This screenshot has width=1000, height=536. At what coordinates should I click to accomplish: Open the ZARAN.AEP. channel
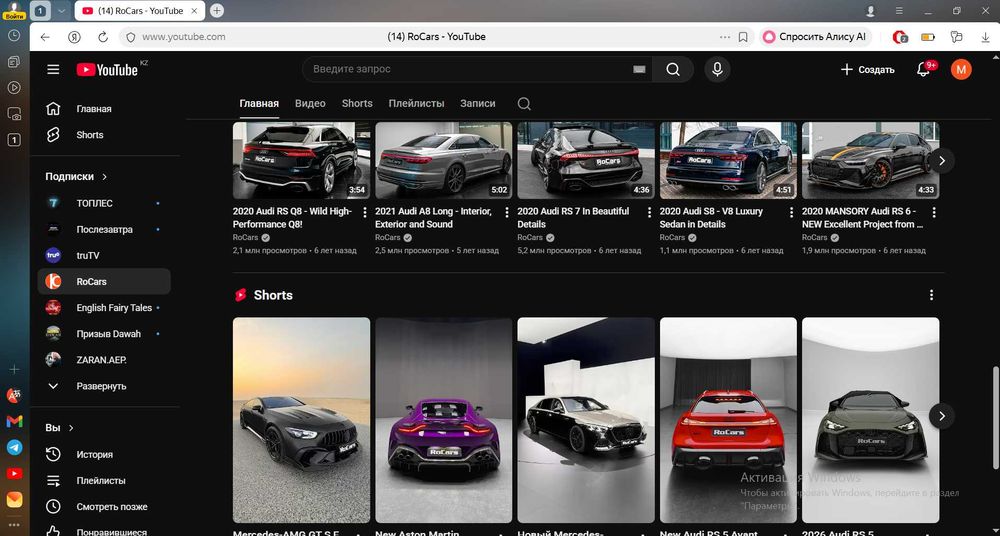click(104, 360)
